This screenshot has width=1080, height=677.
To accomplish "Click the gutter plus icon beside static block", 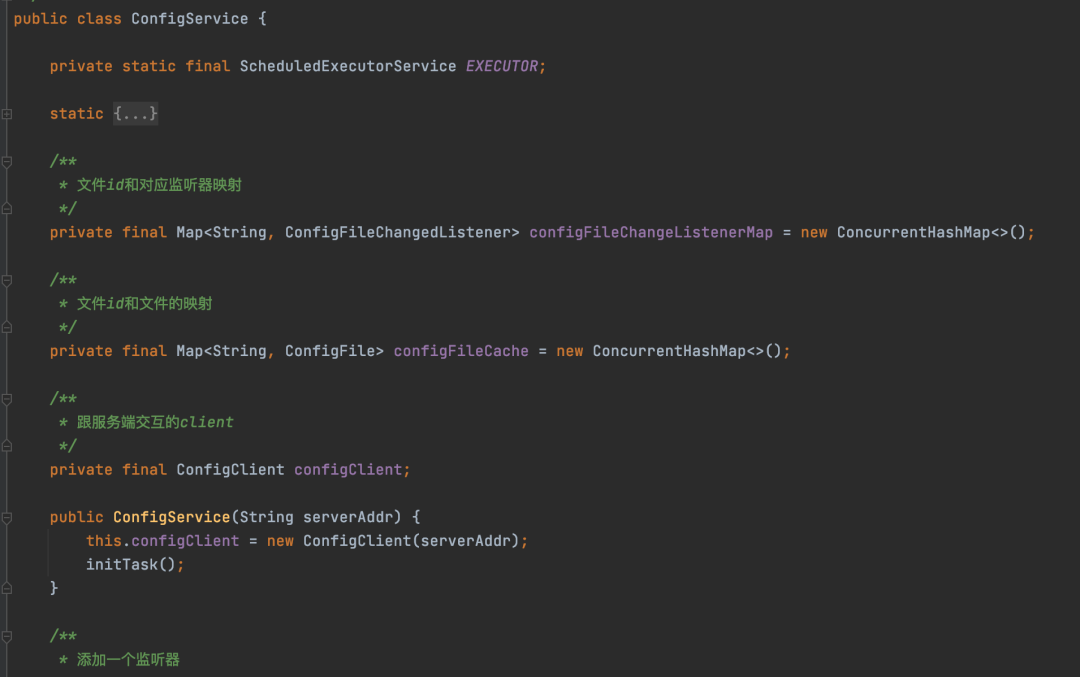I will (7, 114).
